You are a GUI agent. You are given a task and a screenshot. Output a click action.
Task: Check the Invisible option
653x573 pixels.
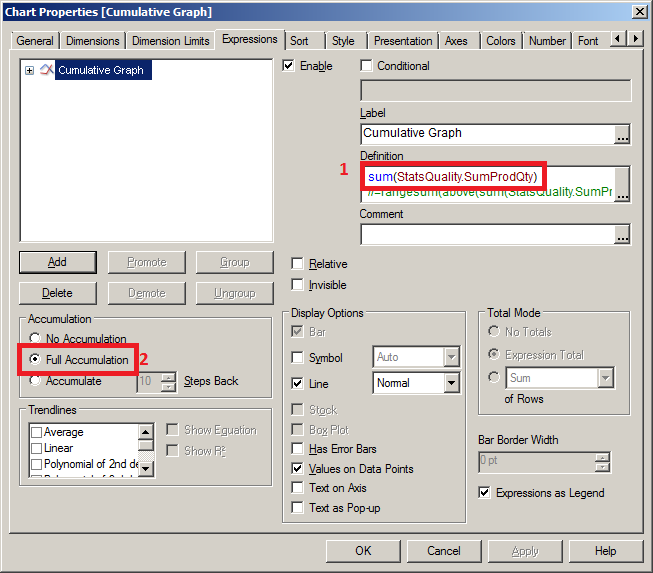297,285
